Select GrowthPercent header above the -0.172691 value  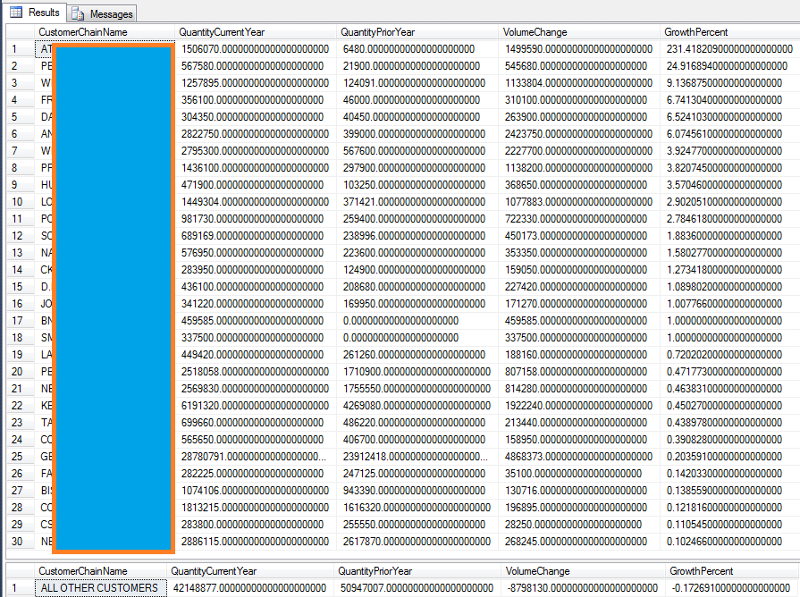coord(733,571)
